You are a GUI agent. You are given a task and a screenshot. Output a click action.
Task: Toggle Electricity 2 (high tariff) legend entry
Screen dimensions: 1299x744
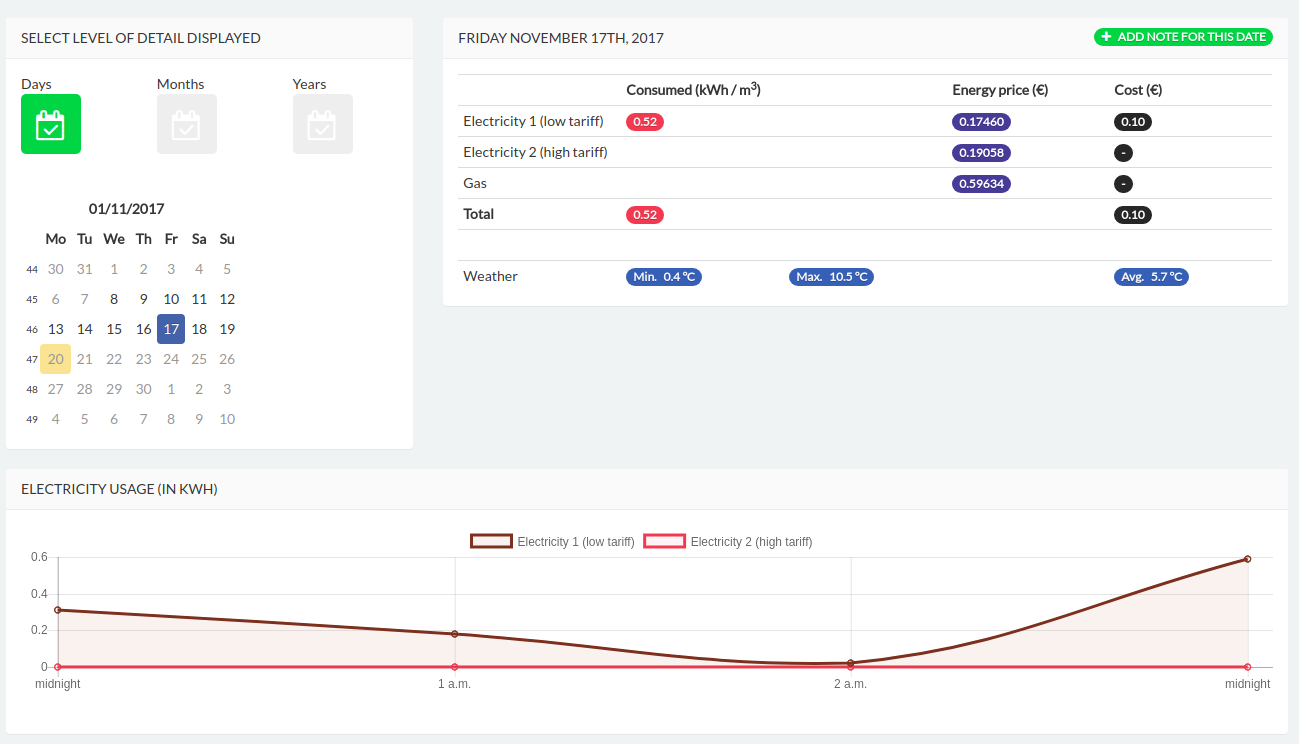pos(728,542)
